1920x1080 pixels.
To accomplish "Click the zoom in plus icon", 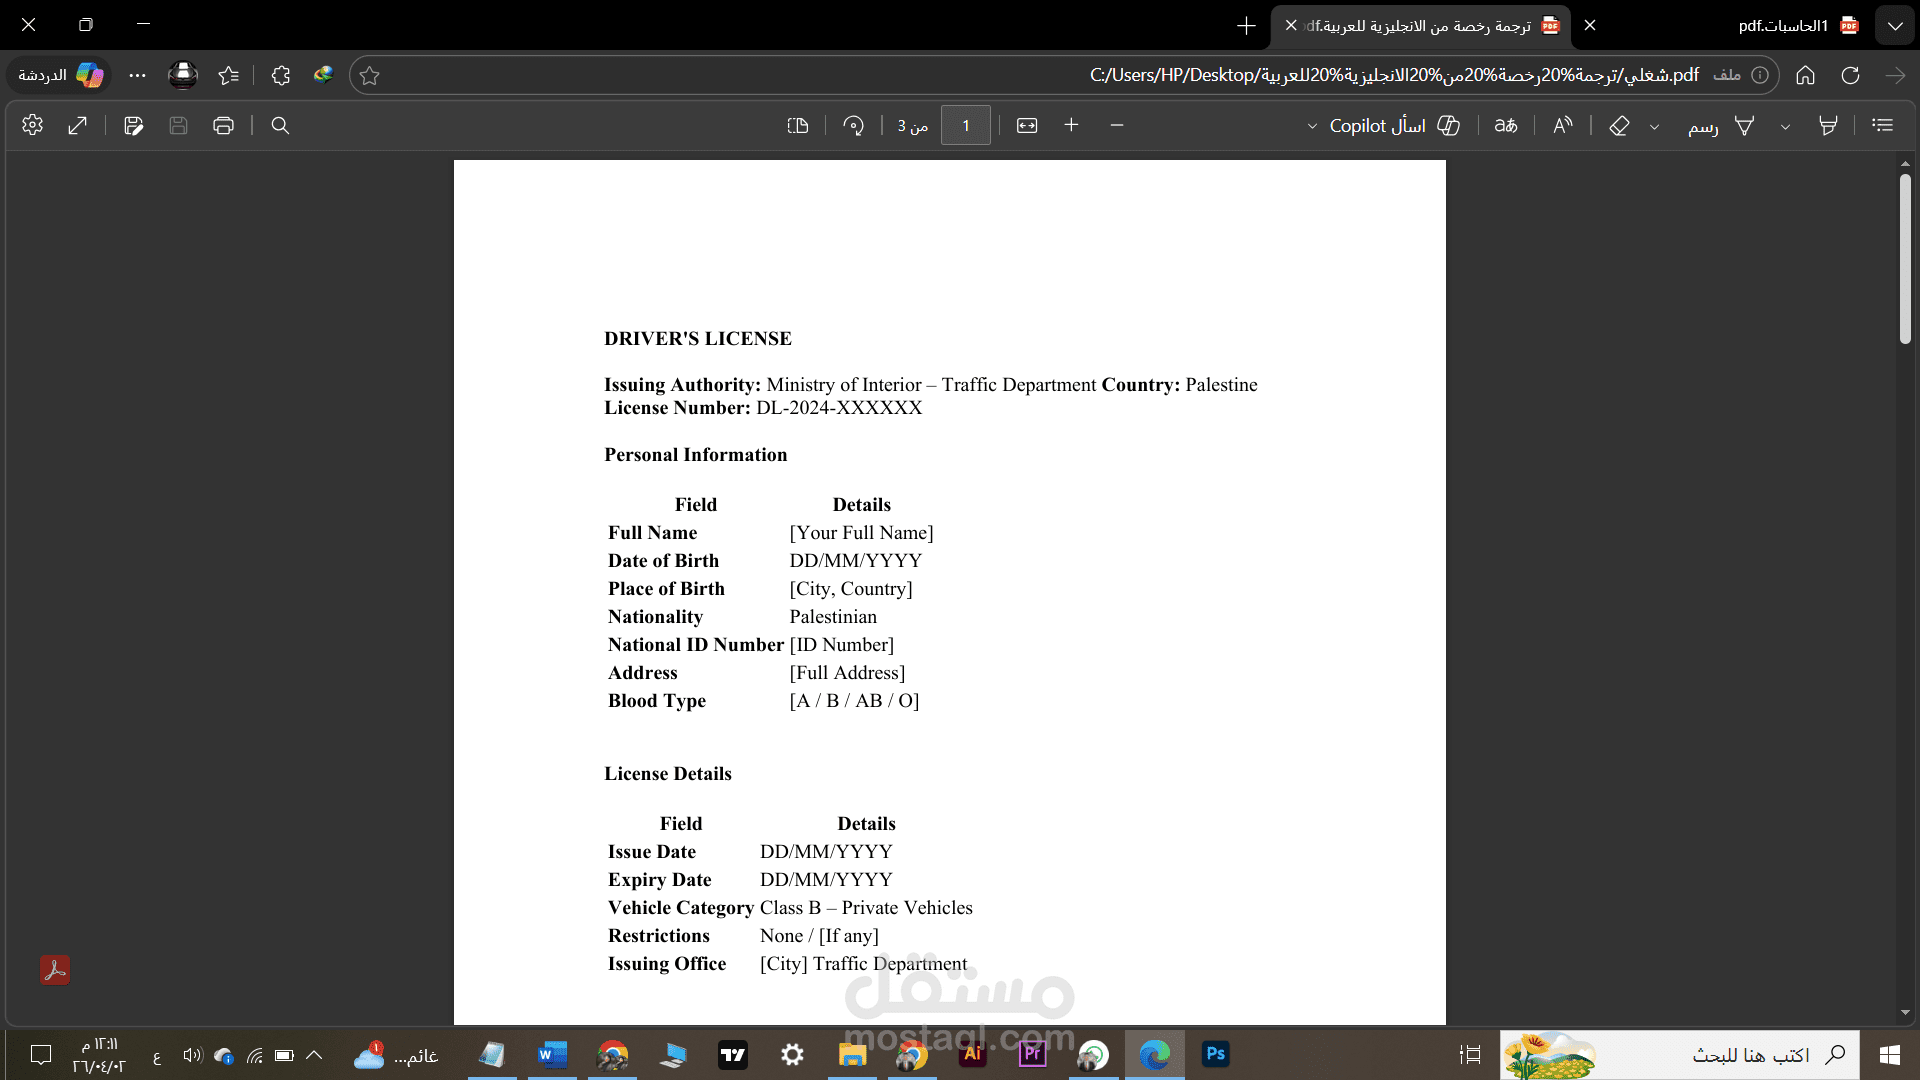I will point(1071,125).
